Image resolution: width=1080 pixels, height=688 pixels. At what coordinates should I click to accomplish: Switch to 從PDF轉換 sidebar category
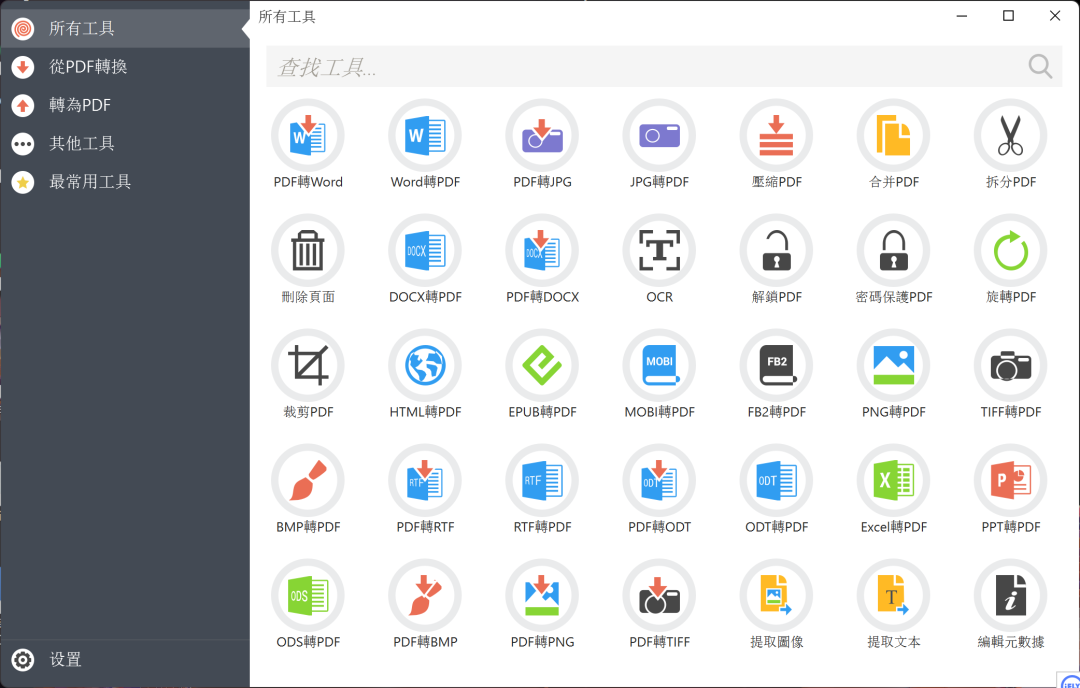tap(88, 67)
